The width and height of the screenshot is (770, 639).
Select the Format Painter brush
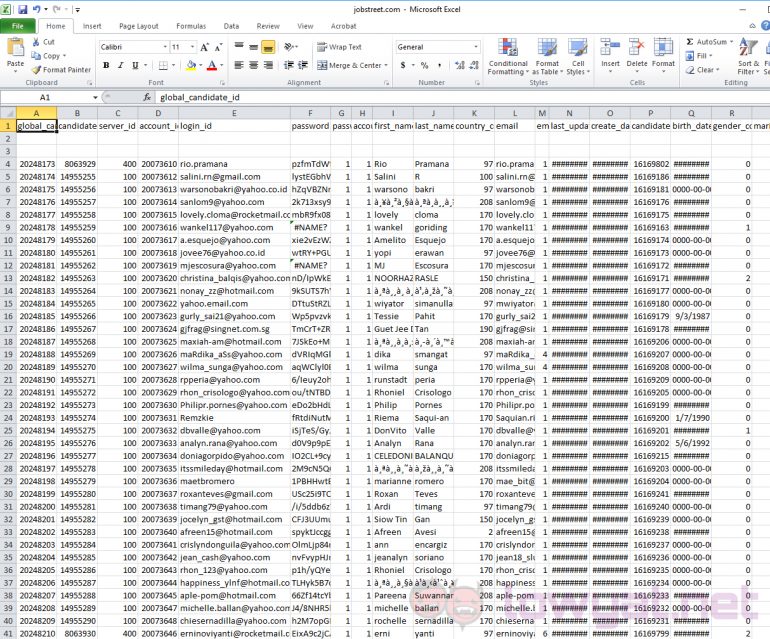[x=36, y=70]
